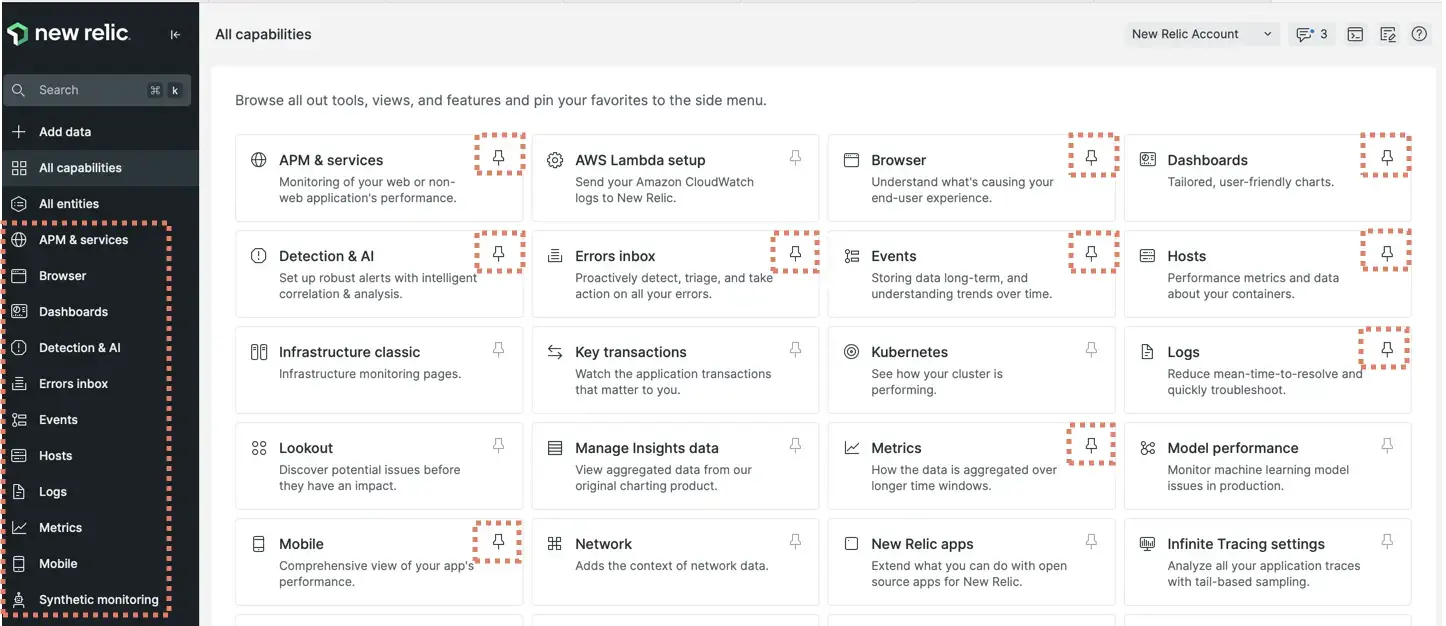Pin AWS Lambda setup to side menu
This screenshot has height=626, width=1446.
coord(795,158)
